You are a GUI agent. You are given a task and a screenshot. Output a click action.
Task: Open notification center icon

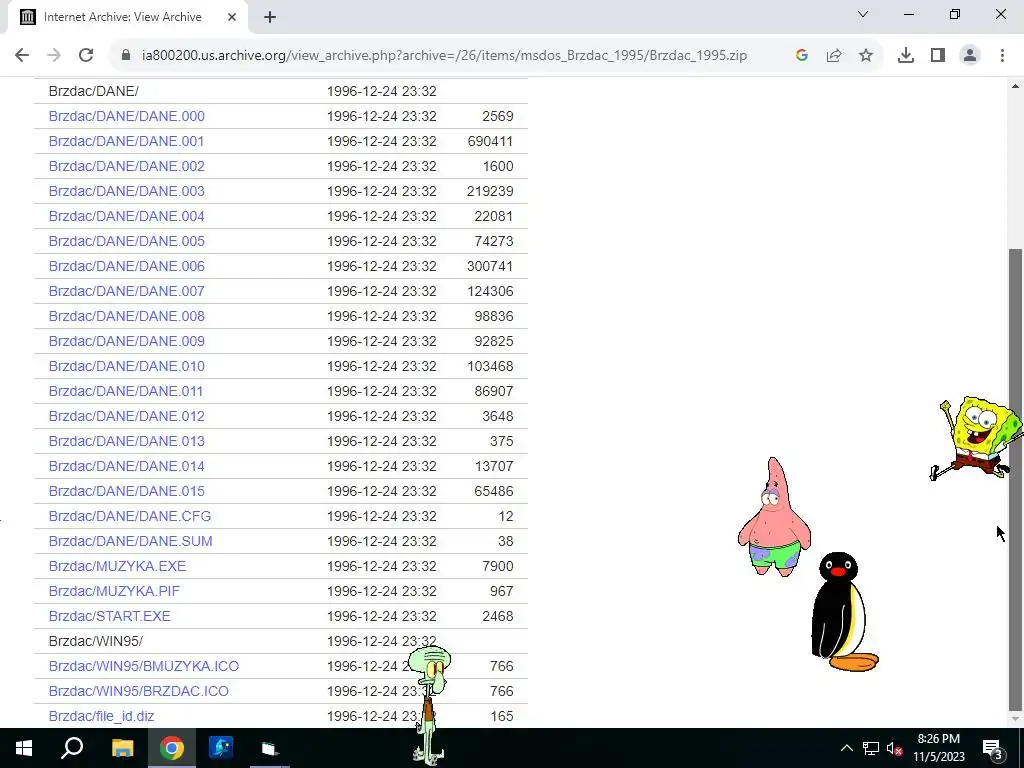(x=992, y=748)
